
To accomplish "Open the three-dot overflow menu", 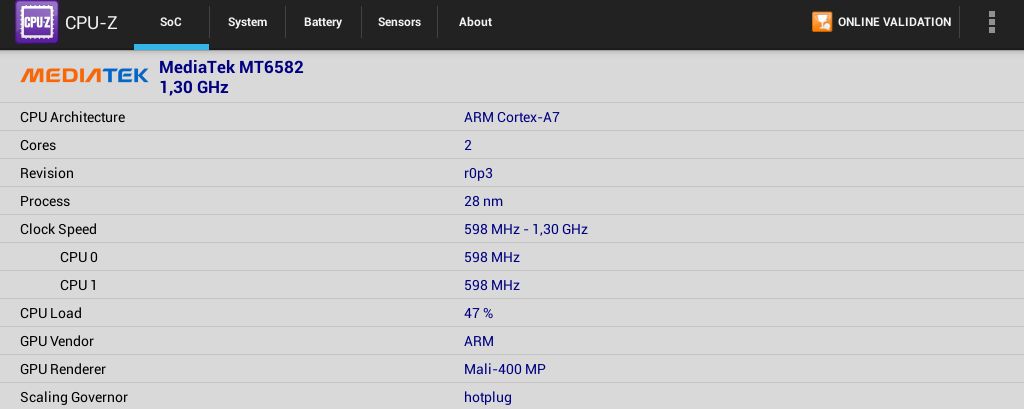I will [992, 22].
